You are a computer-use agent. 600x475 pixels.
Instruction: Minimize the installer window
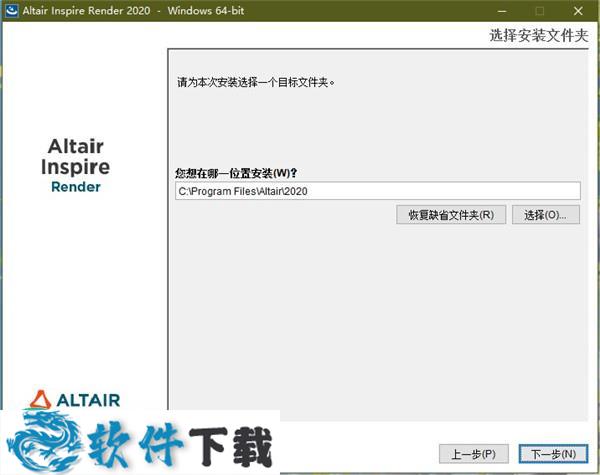tap(502, 11)
